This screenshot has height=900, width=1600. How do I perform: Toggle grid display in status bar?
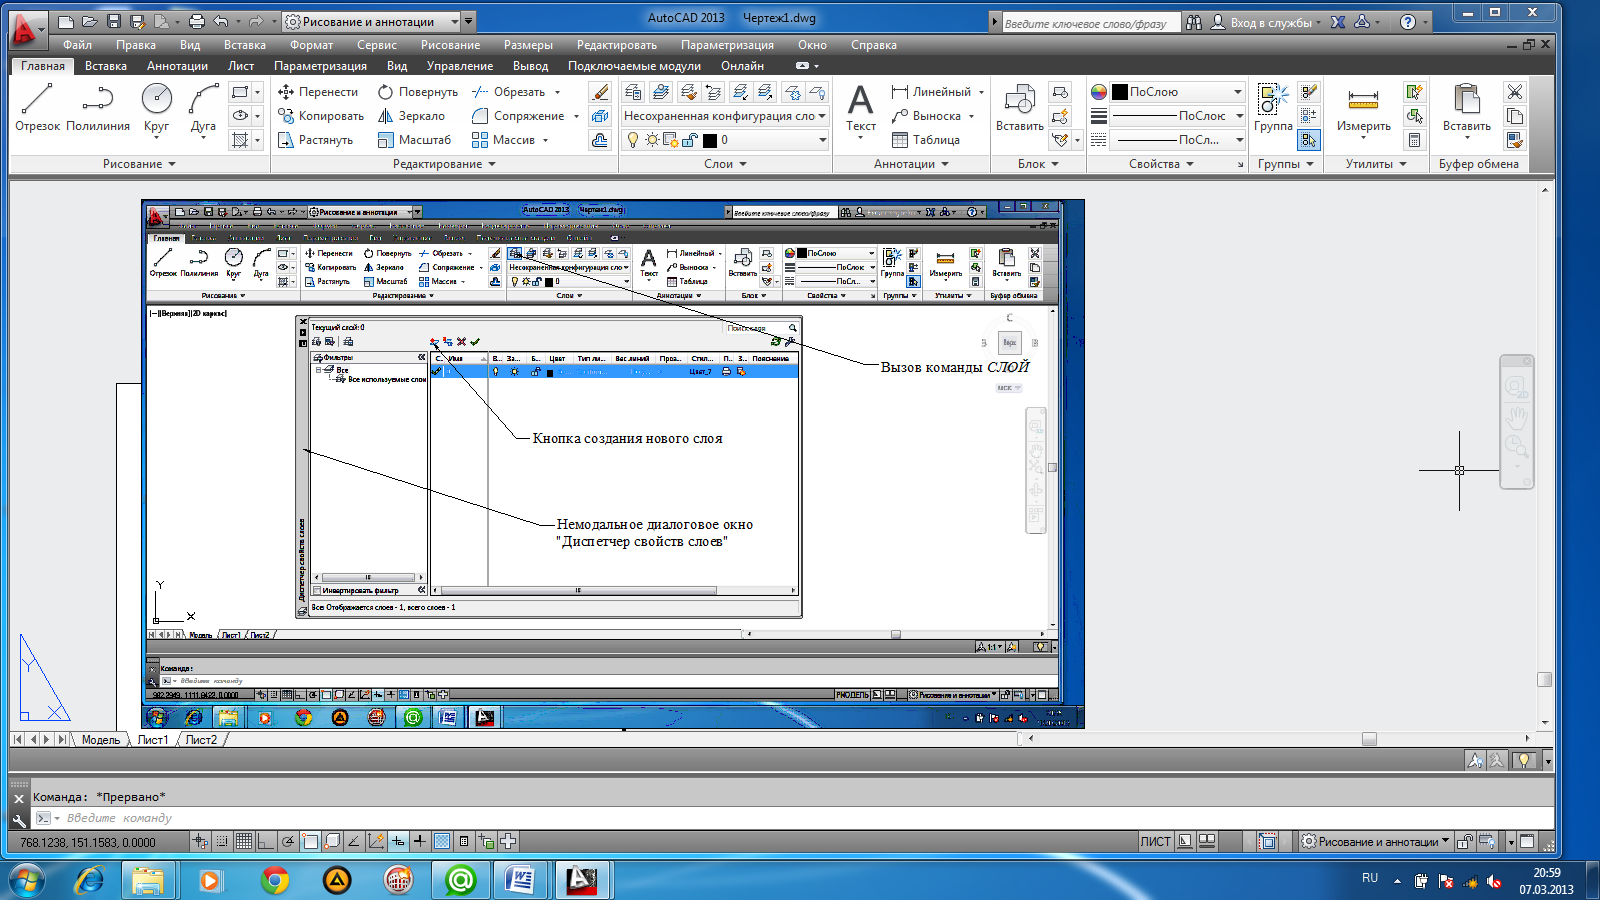tap(244, 842)
